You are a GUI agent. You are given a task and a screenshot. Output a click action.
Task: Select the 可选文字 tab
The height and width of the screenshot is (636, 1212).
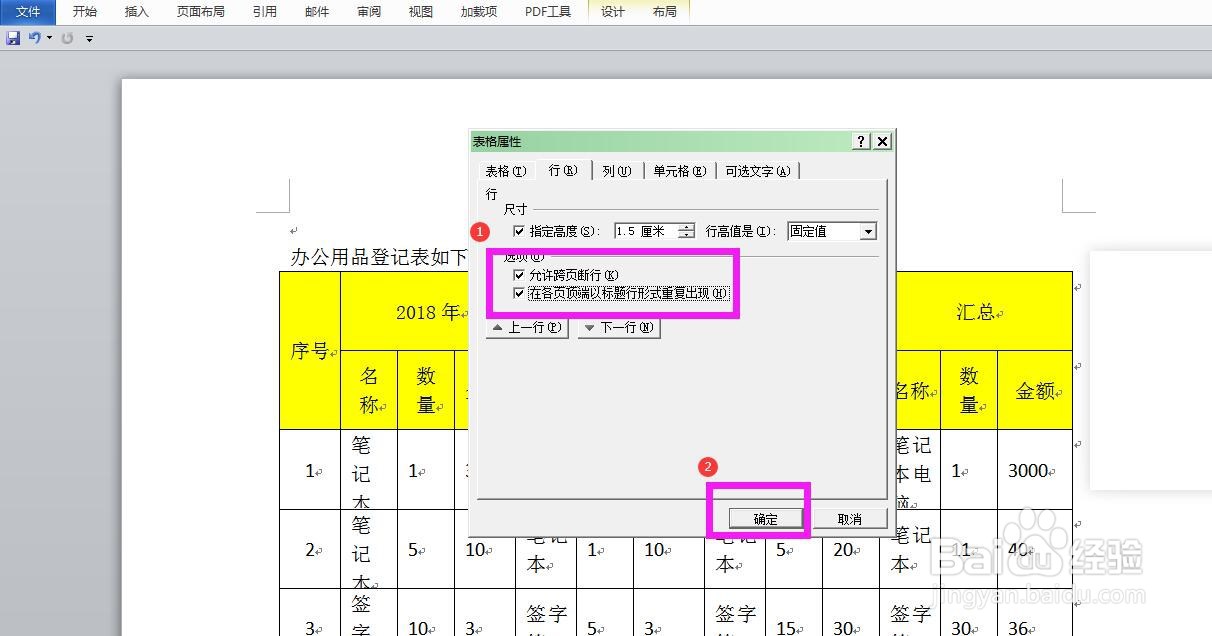coord(758,170)
